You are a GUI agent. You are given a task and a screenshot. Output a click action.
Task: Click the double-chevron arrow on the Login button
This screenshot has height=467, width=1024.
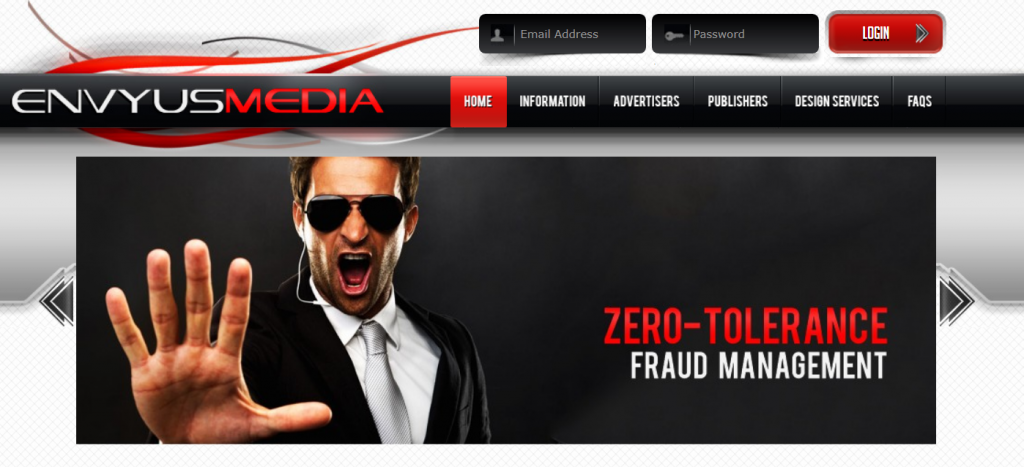(921, 33)
